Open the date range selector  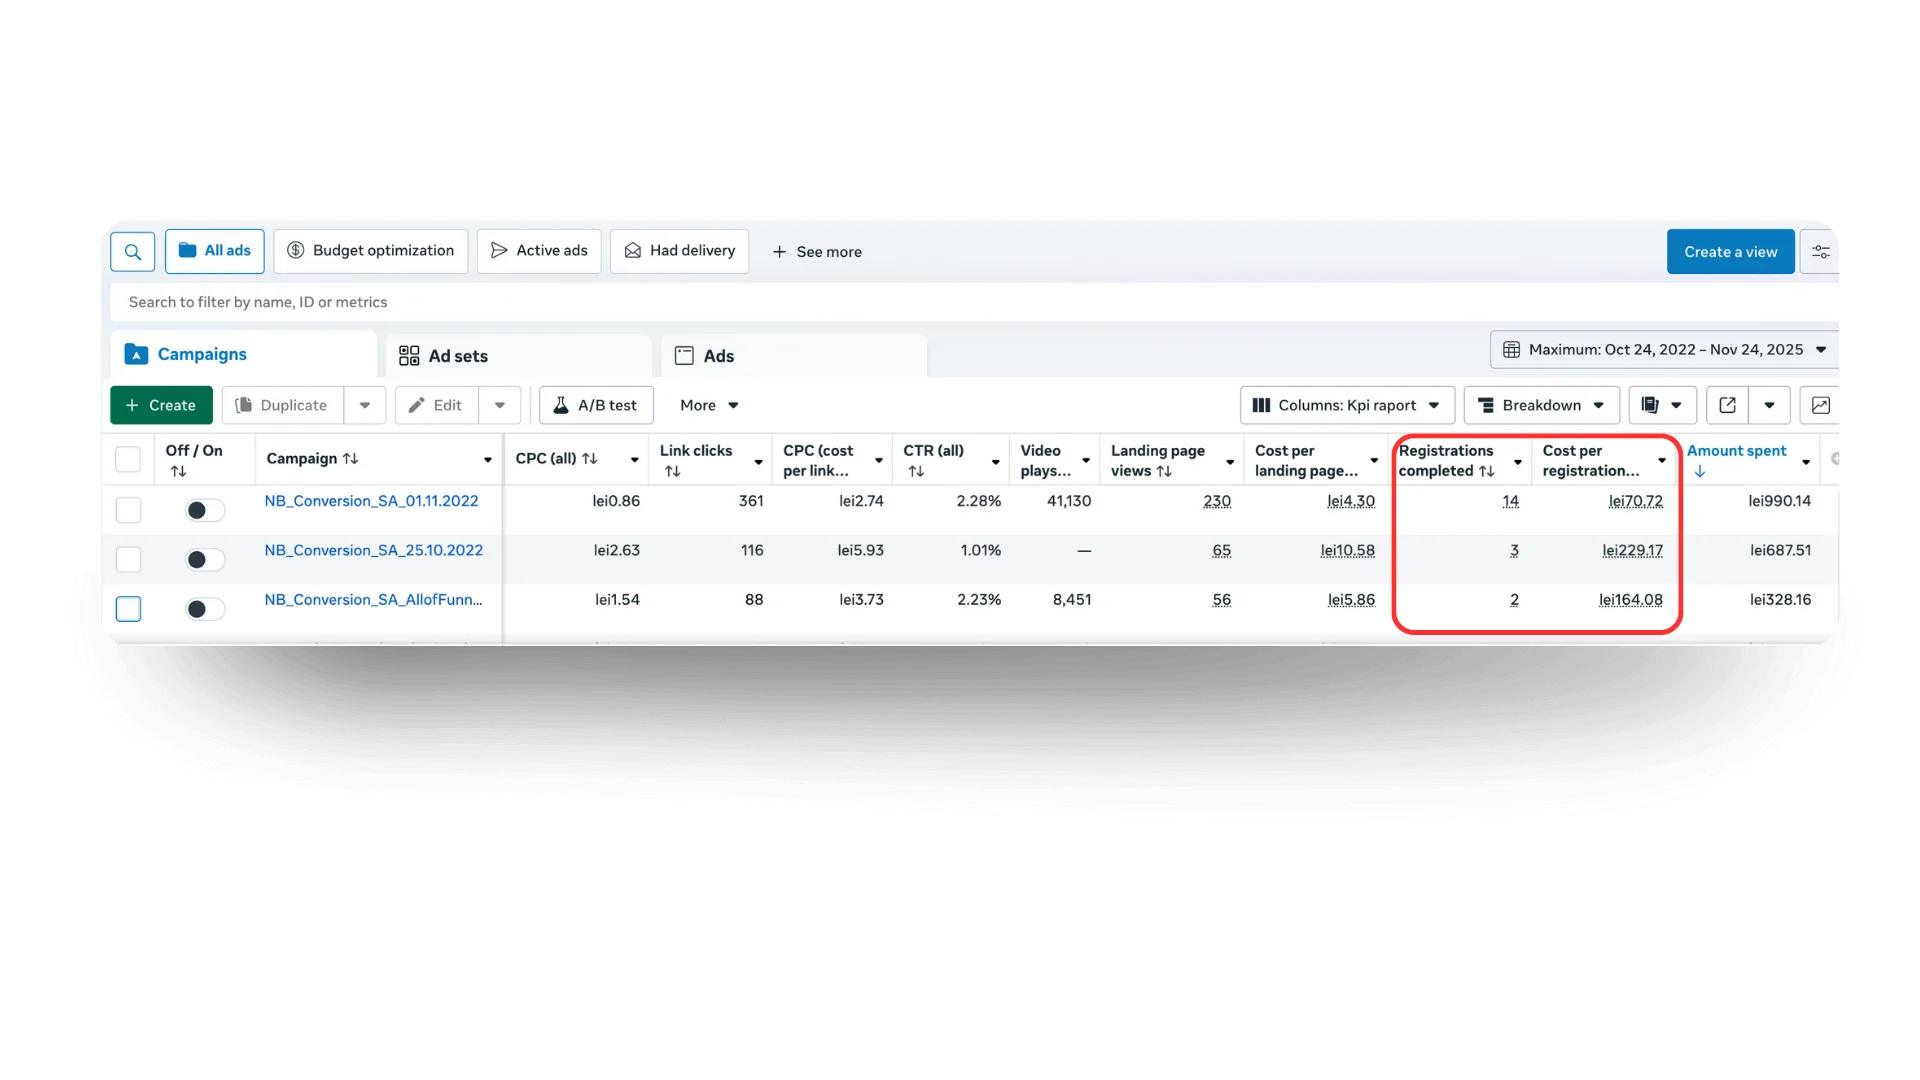pyautogui.click(x=1664, y=350)
